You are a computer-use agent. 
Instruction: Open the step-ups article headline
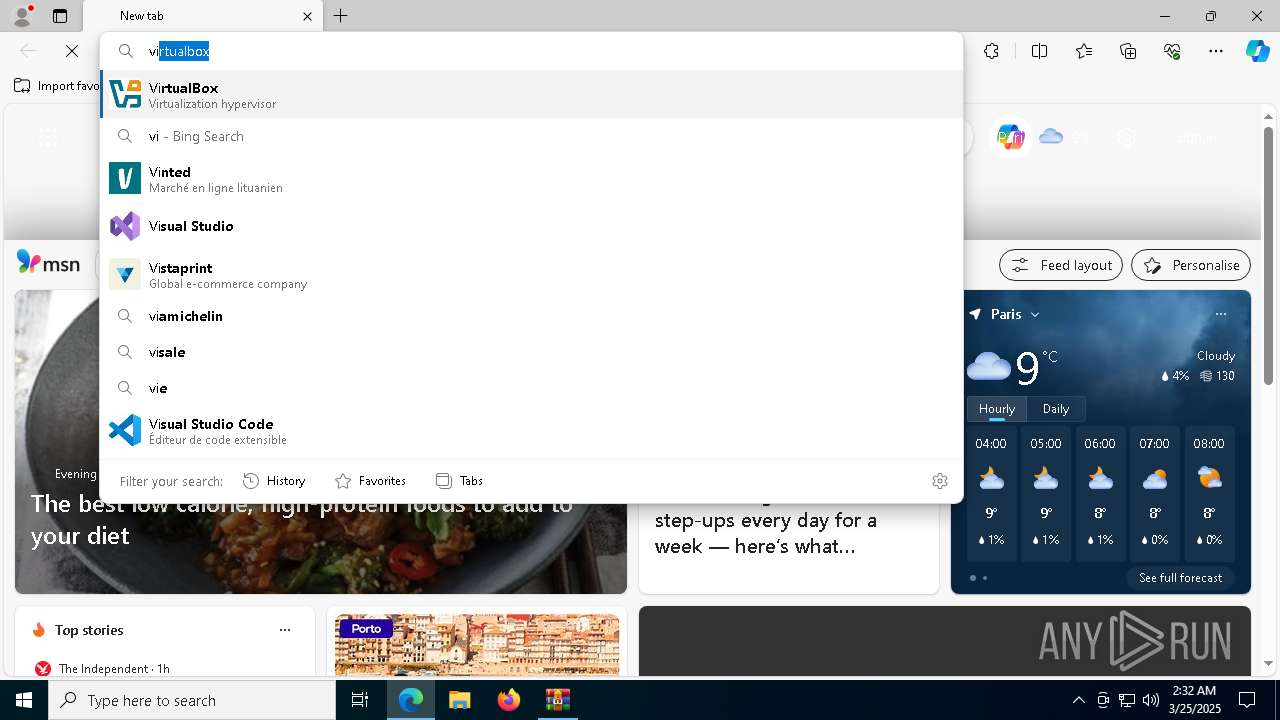pyautogui.click(x=766, y=533)
